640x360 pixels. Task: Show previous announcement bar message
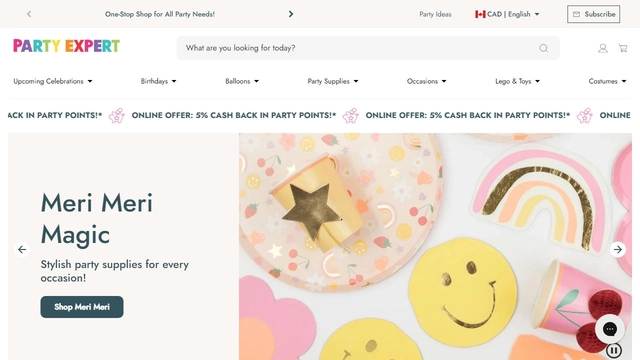pyautogui.click(x=29, y=14)
